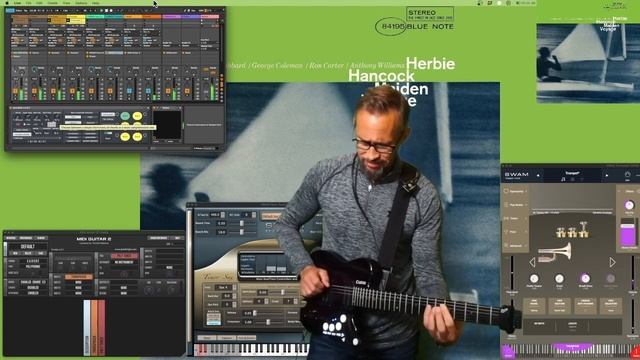This screenshot has height=360, width=640.
Task: Toggle the orange activator on Ableton's fourth yellow track
Action: pos(72,91)
